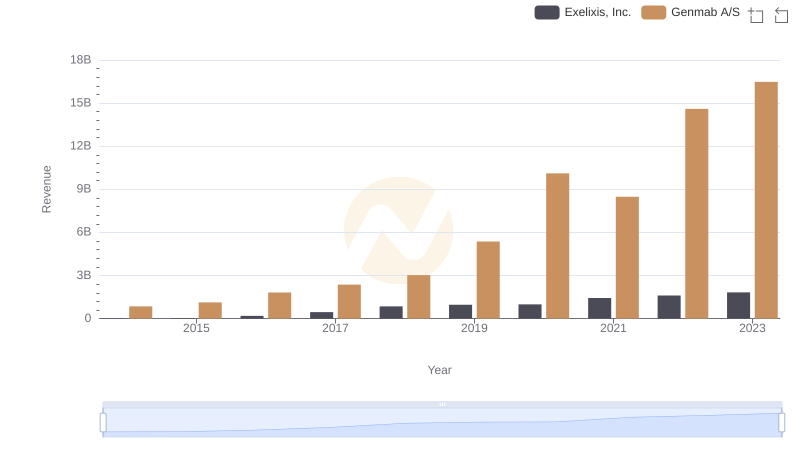Click Exelixis bar for 2020
The width and height of the screenshot is (800, 461).
530,311
